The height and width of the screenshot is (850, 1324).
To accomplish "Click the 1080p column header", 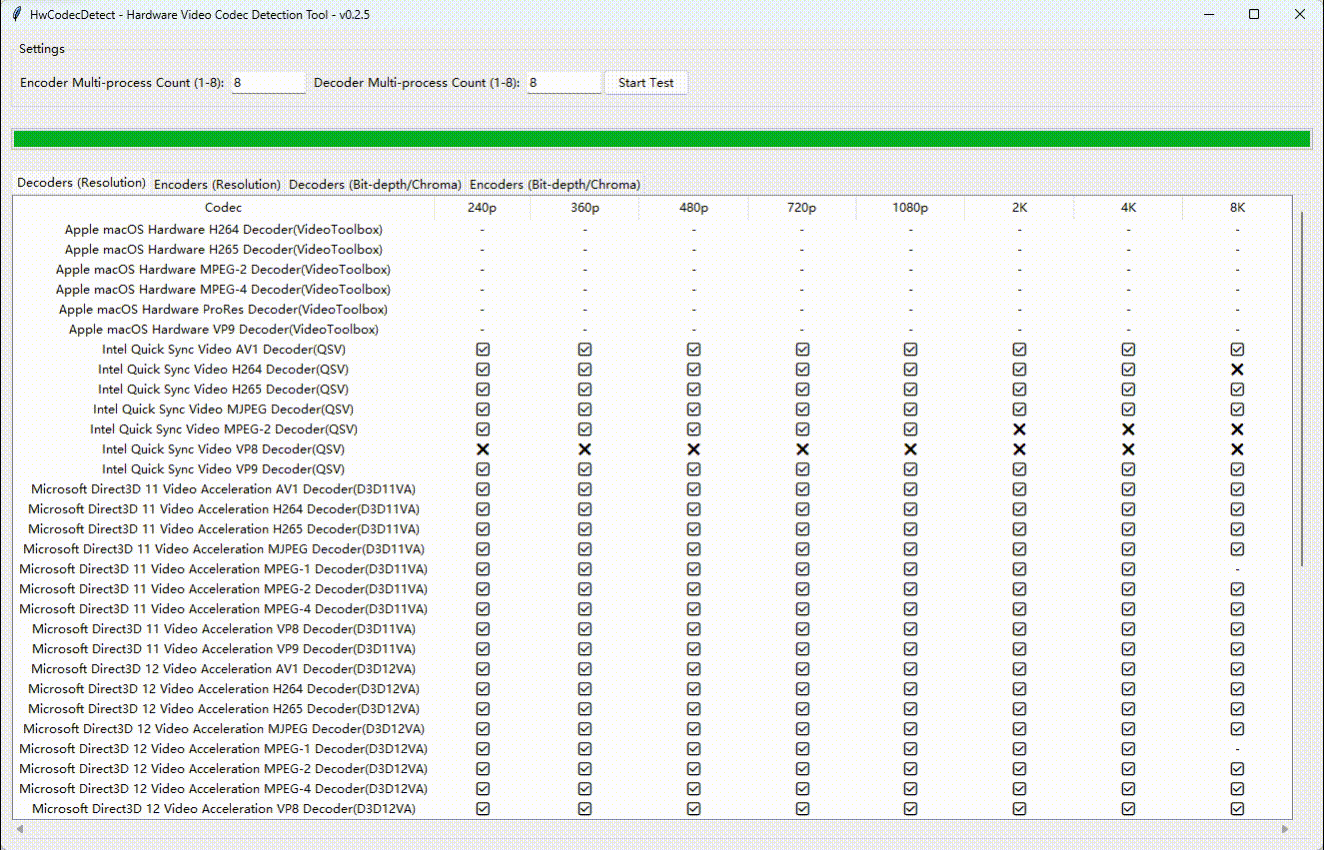I will pos(910,208).
